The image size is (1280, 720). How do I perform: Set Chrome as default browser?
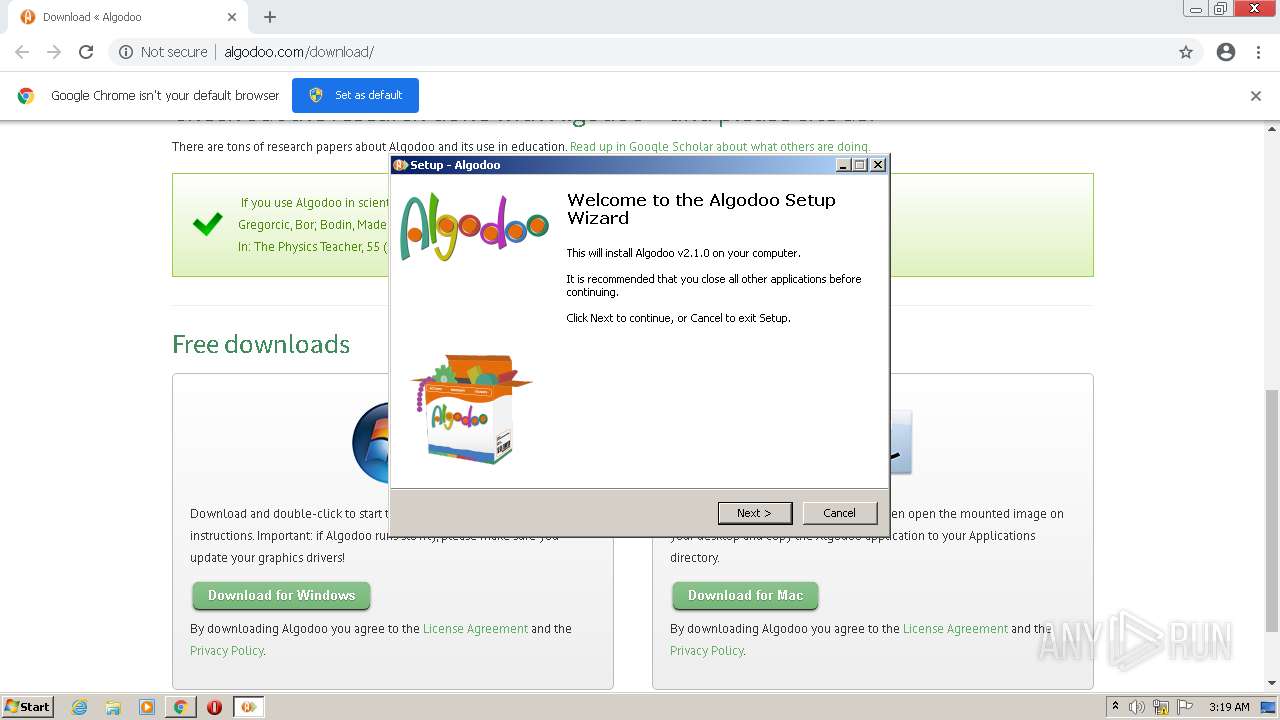(355, 95)
